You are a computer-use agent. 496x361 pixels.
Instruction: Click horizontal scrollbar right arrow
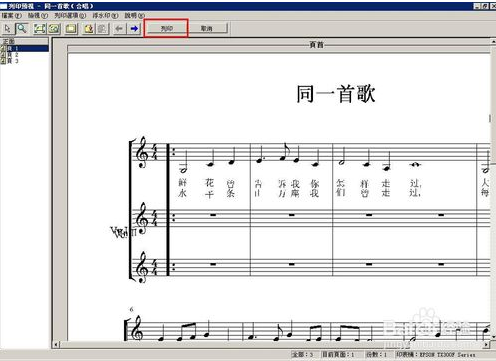tap(487, 344)
